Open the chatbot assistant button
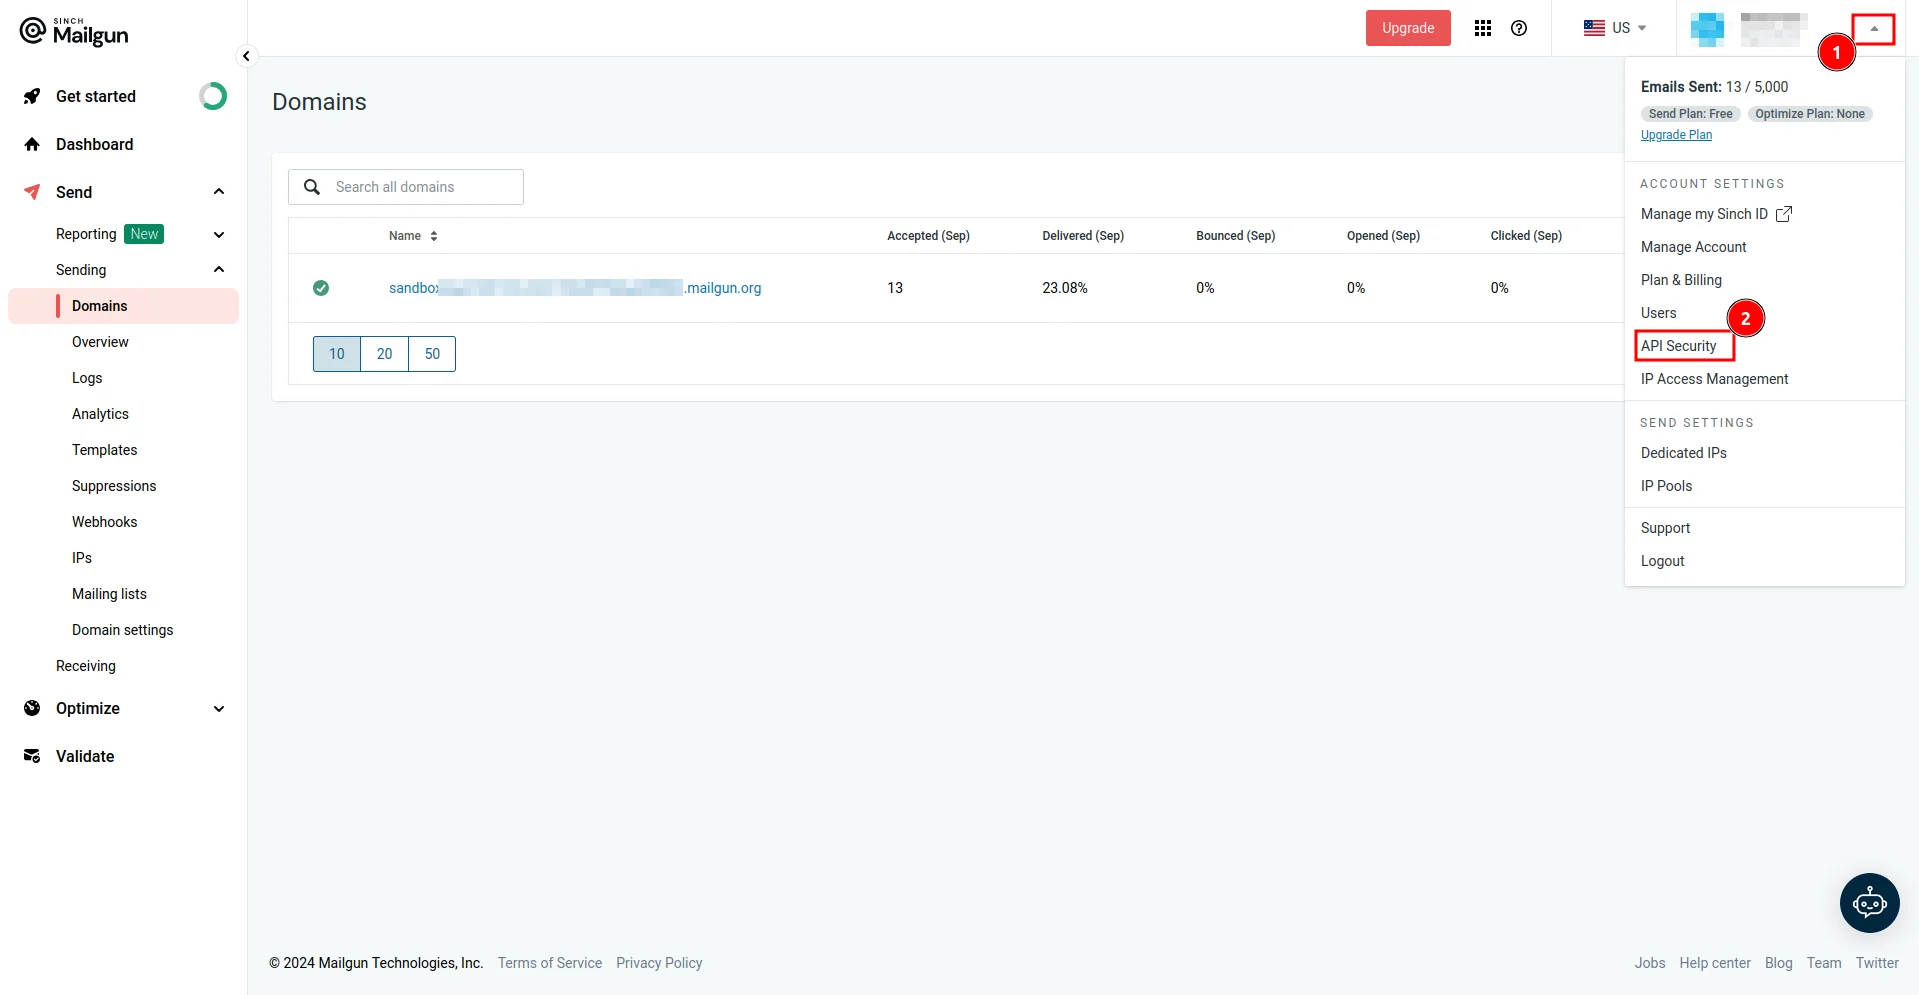The image size is (1919, 995). point(1869,903)
